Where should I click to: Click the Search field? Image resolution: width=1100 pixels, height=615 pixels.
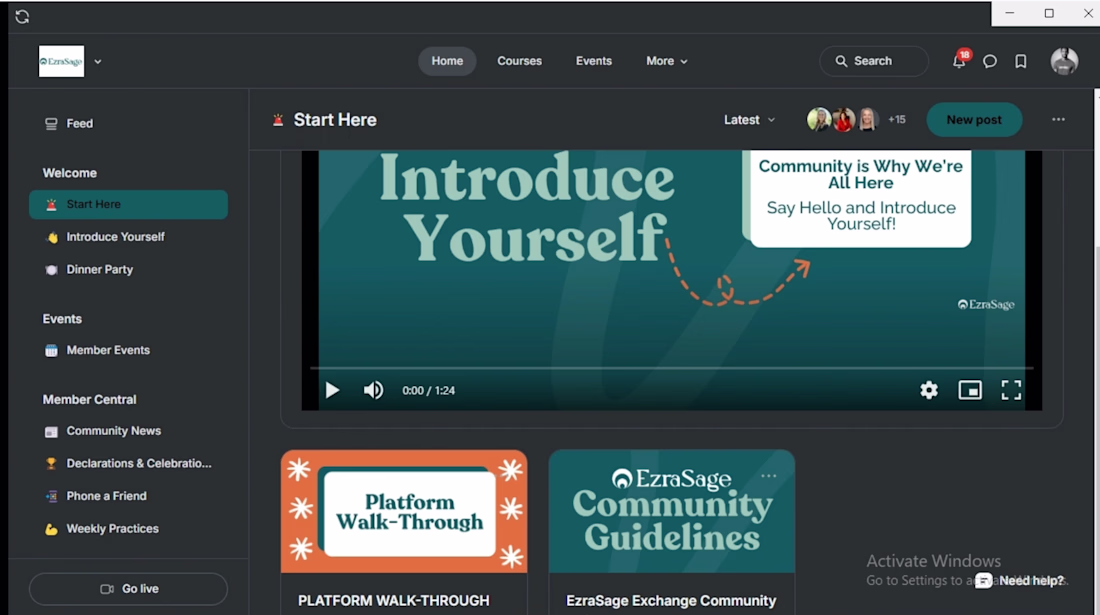(873, 61)
